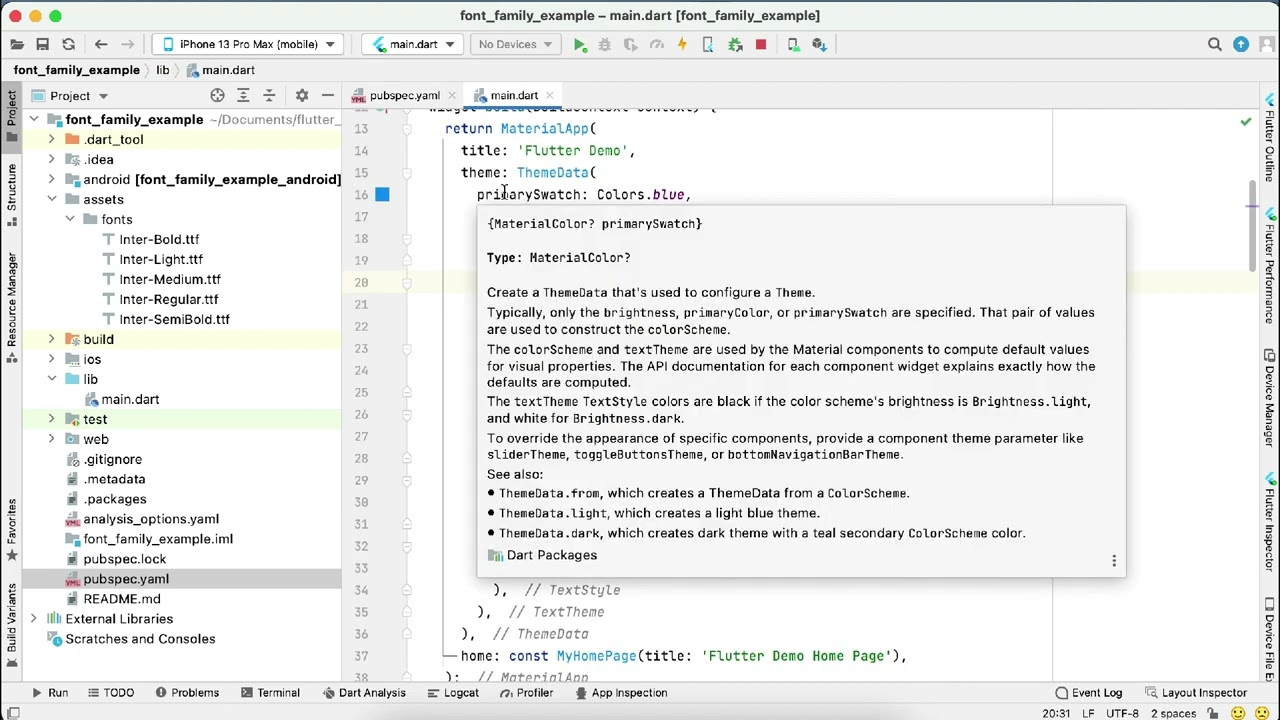Expand all nodes in Project panel

tap(243, 95)
